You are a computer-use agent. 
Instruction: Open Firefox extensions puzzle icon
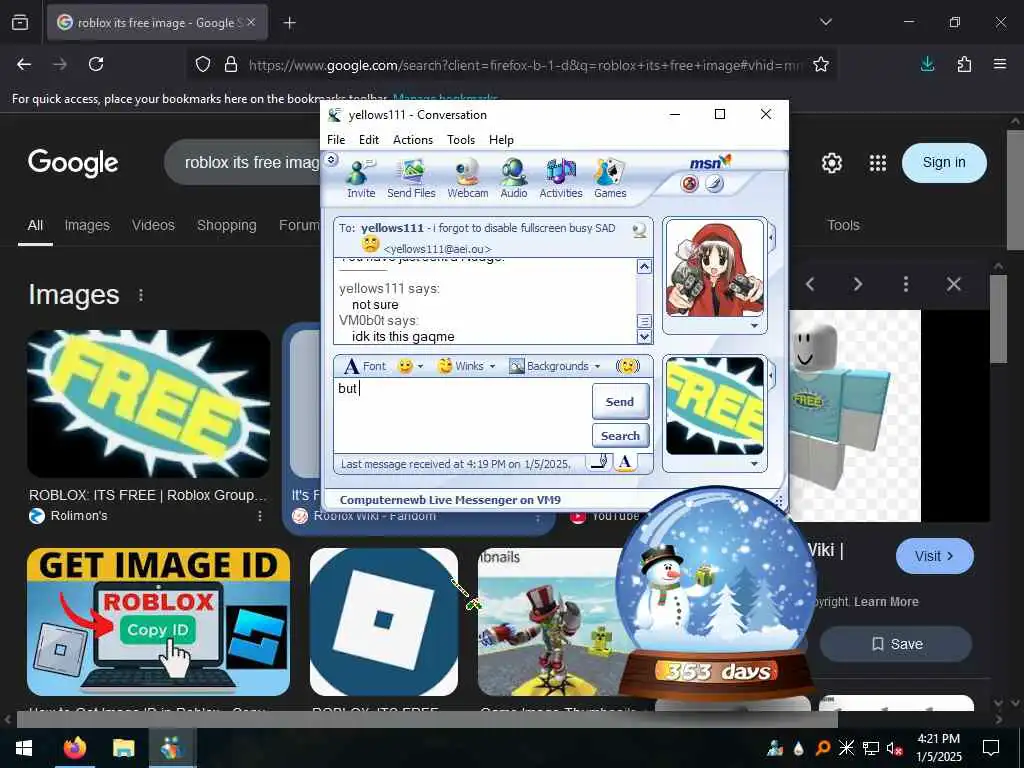(964, 64)
